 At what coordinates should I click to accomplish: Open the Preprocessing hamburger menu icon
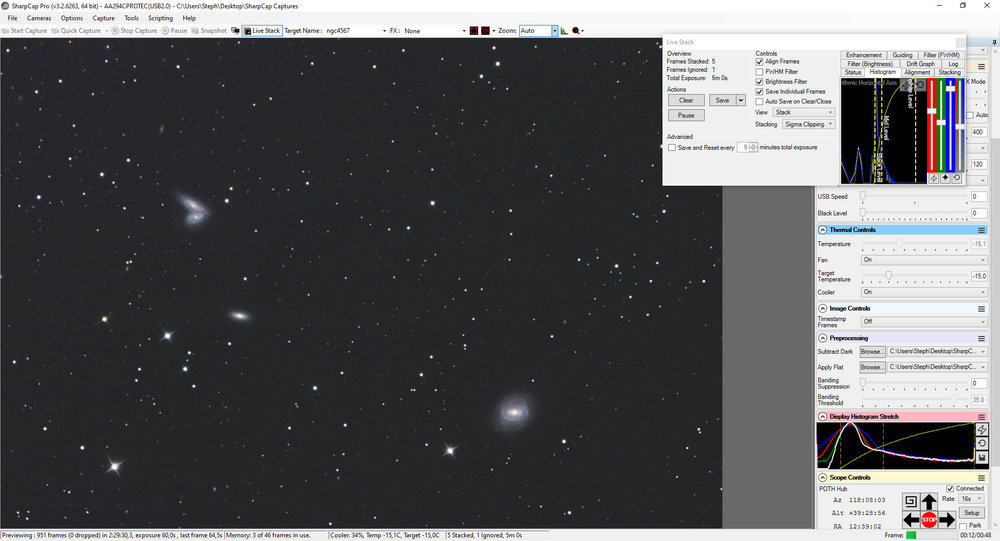(982, 339)
